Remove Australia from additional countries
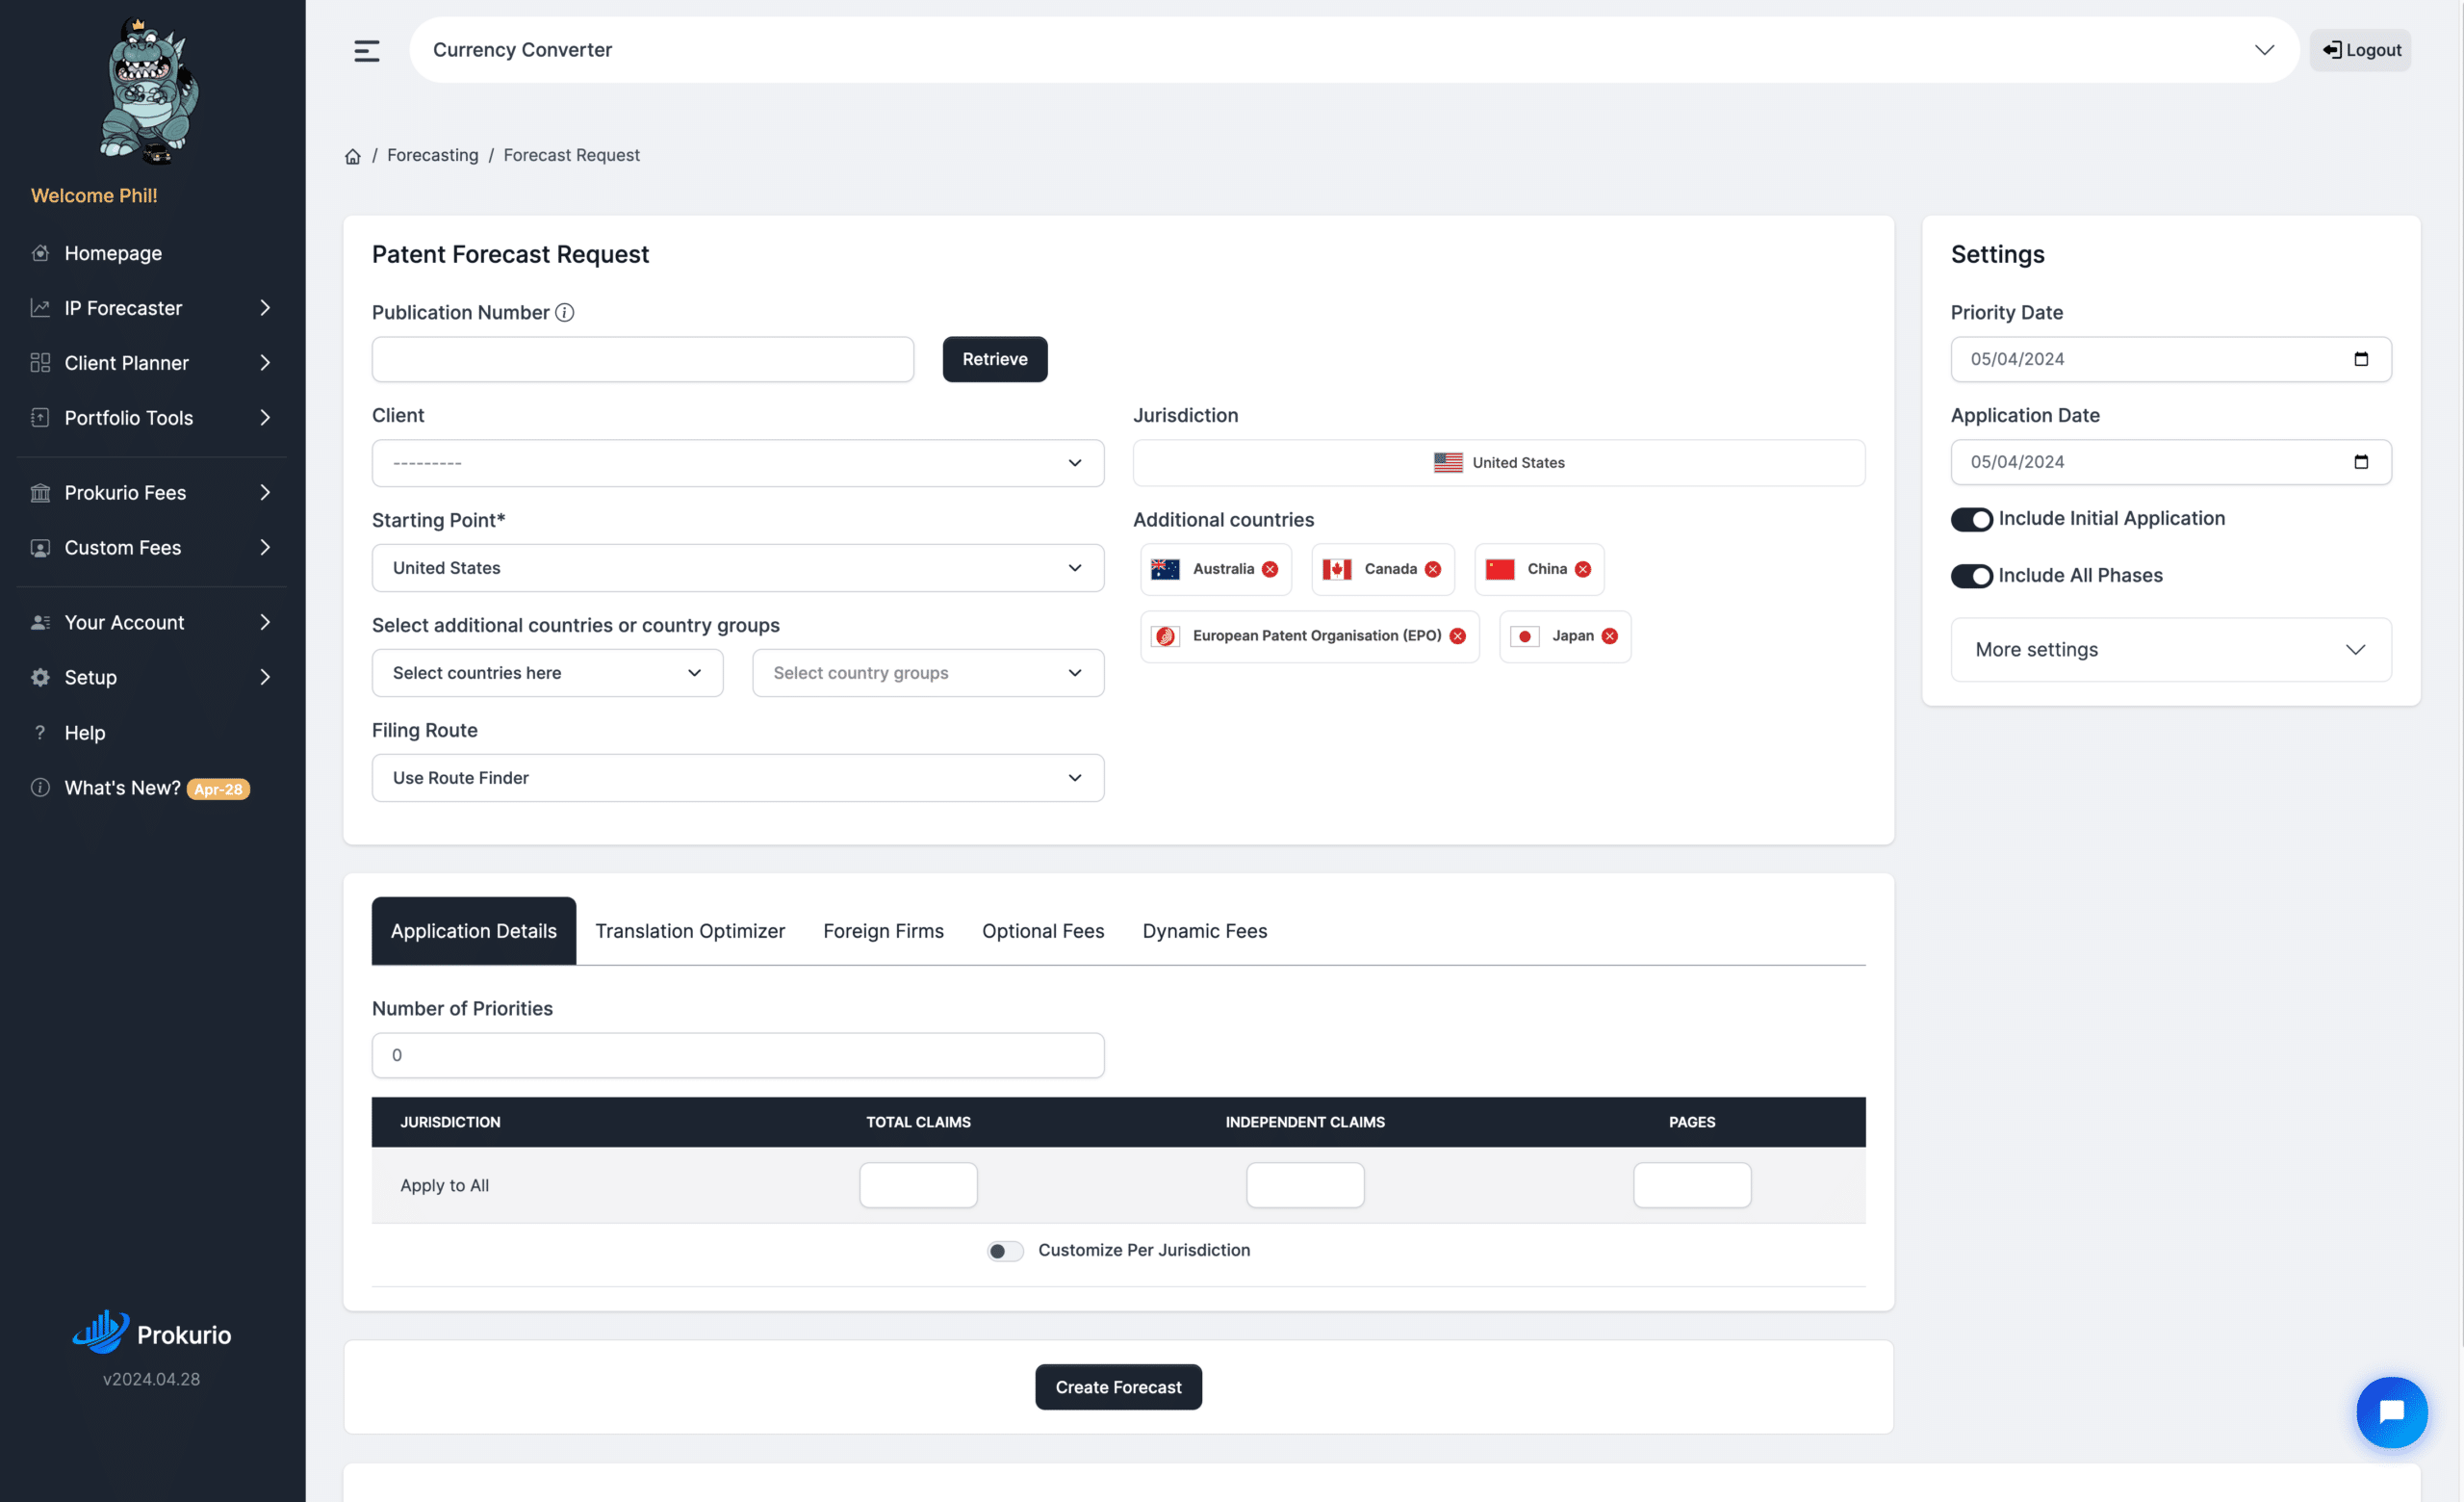Screen dimensions: 2464x1502 tap(1270, 569)
